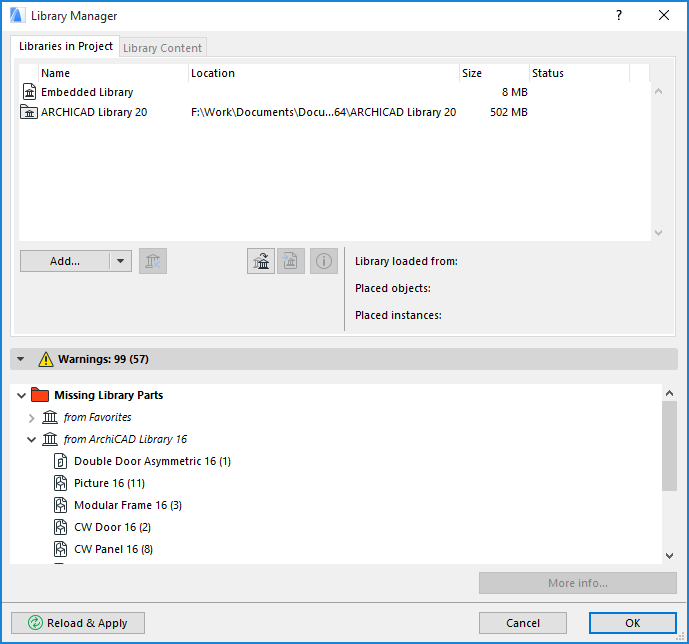Sort by the Size column header
Screen dimensions: 689x644
[494, 73]
